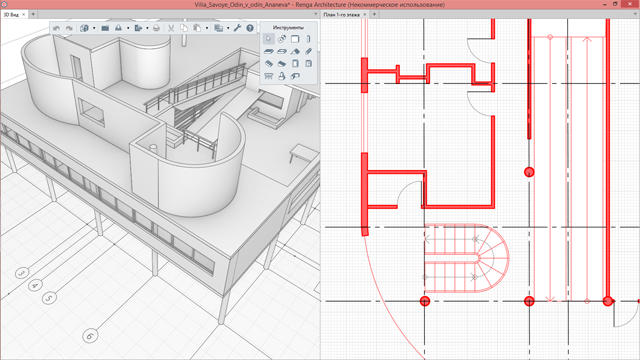Click the triangle-marker icon after the folder
Screen dimensions: 640x360
tap(118, 28)
